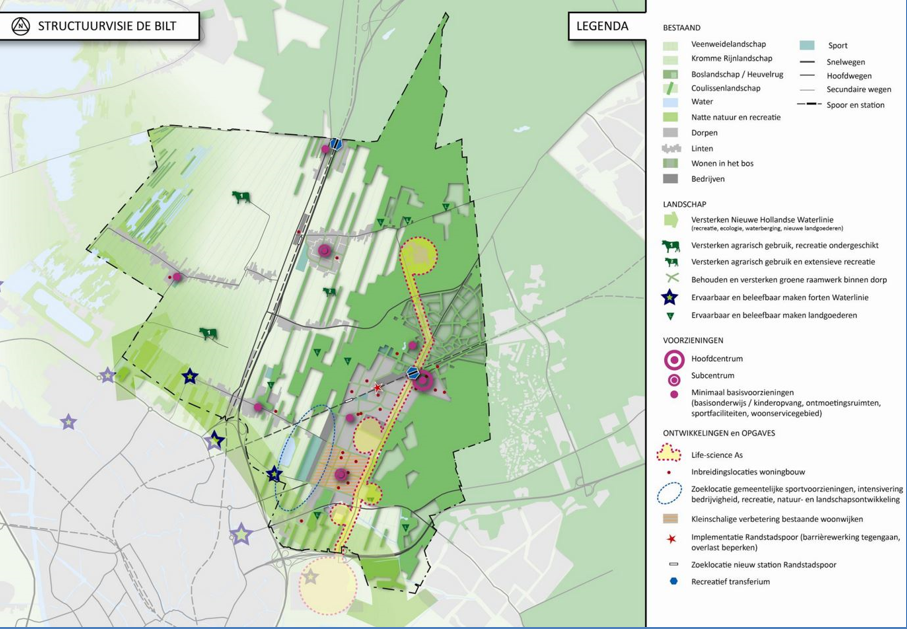Click 'Wonen in het bos' legend label

(x=720, y=163)
